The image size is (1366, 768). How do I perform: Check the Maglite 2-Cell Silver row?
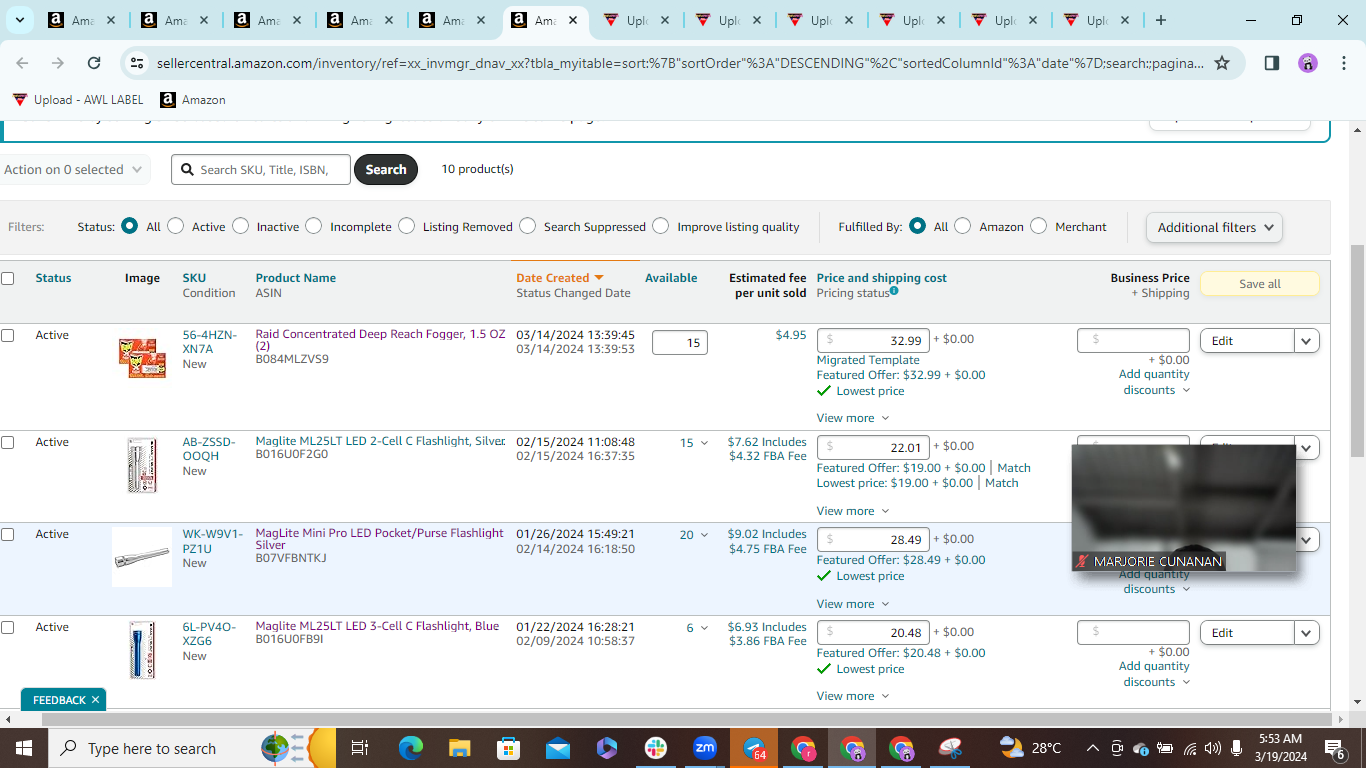pos(8,442)
